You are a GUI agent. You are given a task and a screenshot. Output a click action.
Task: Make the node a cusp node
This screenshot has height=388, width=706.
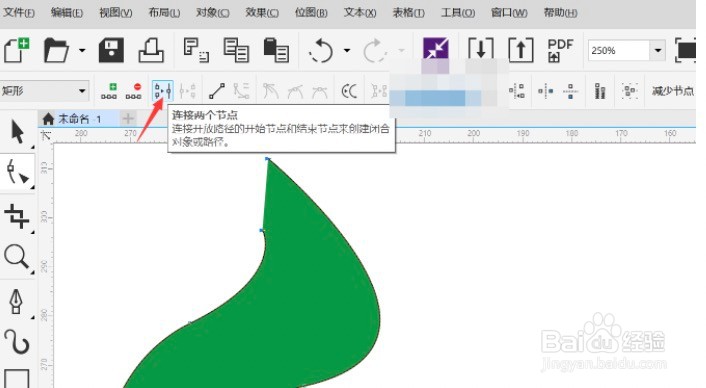(270, 91)
